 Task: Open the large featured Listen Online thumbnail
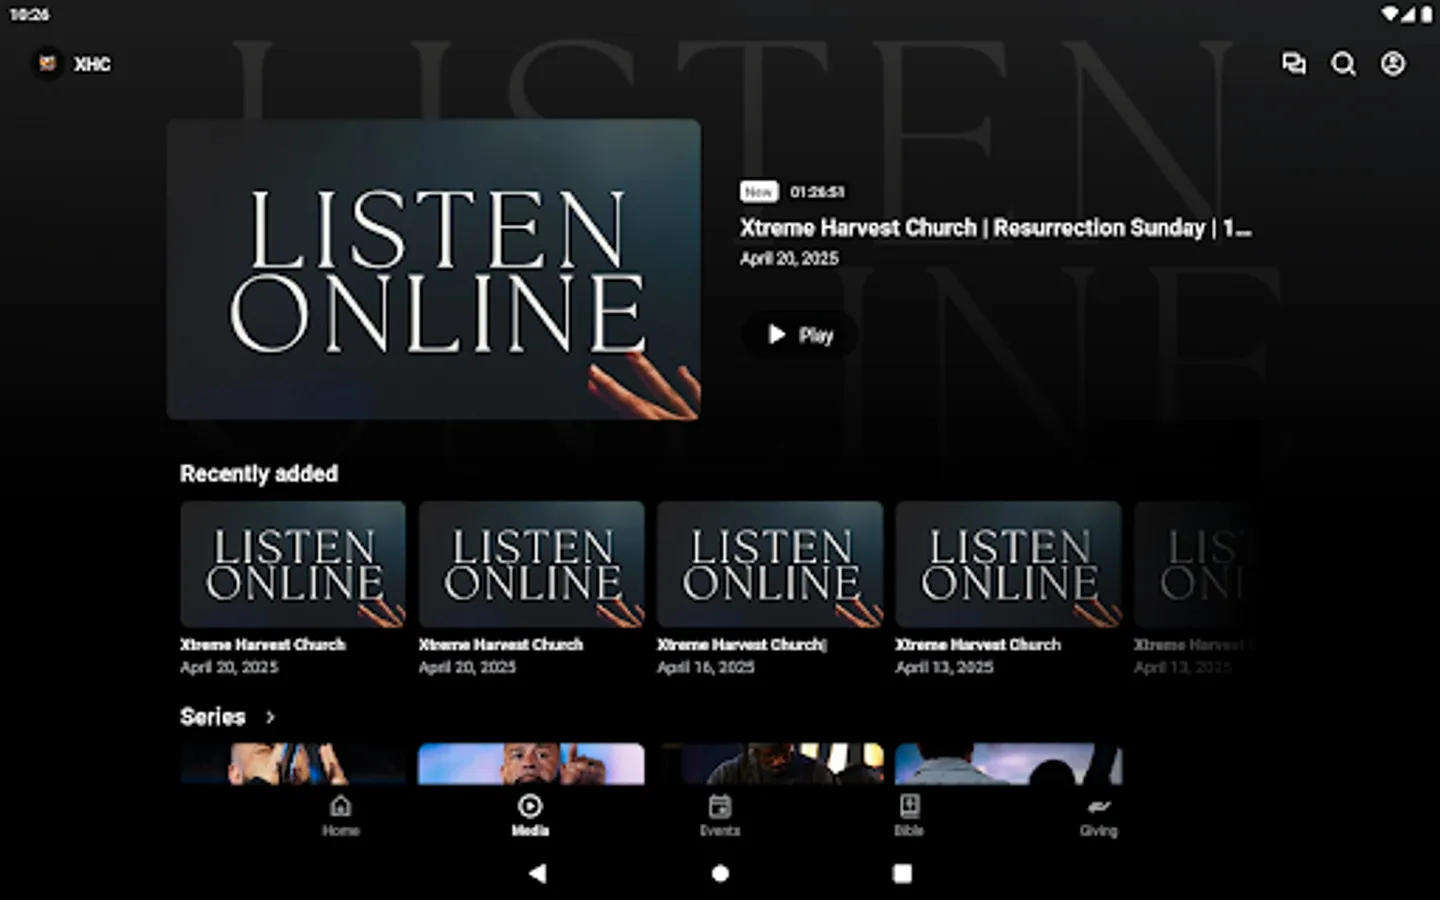pos(434,269)
